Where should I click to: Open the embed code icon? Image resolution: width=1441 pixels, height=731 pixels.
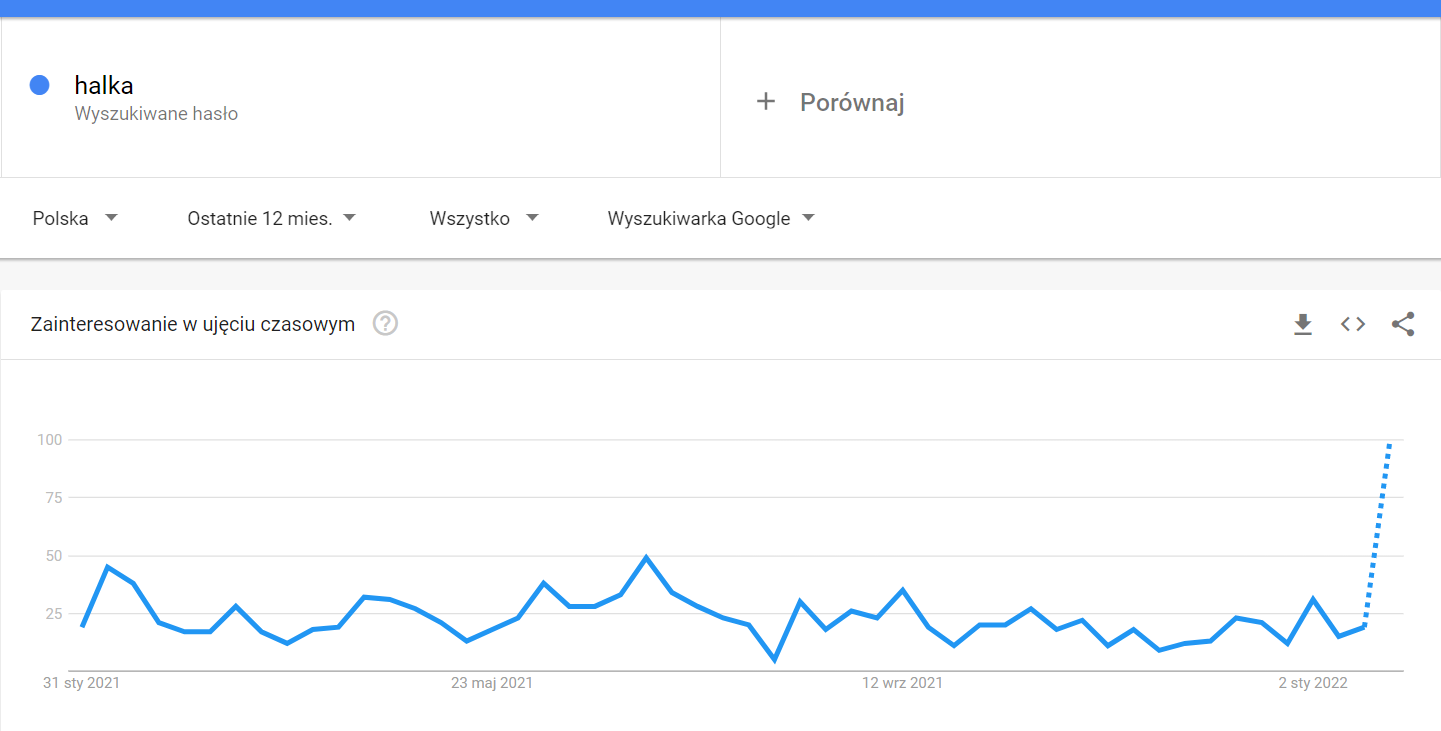(x=1353, y=324)
